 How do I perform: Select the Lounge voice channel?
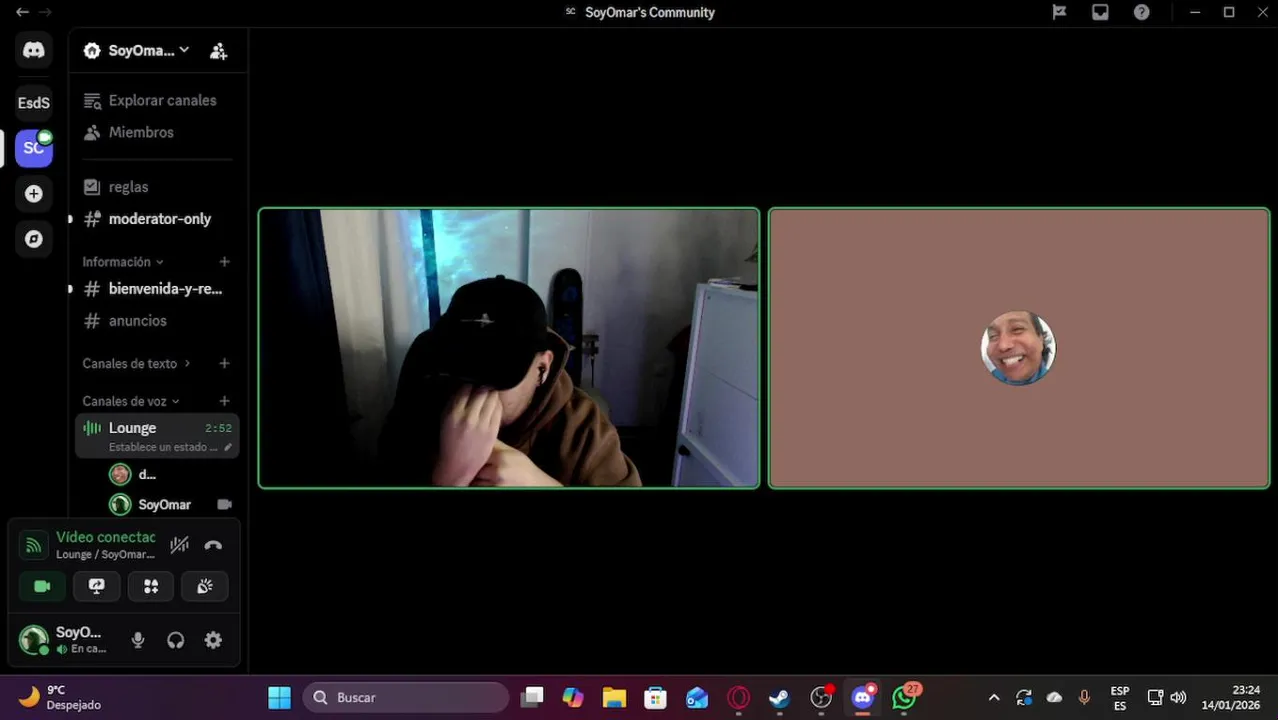(x=157, y=436)
